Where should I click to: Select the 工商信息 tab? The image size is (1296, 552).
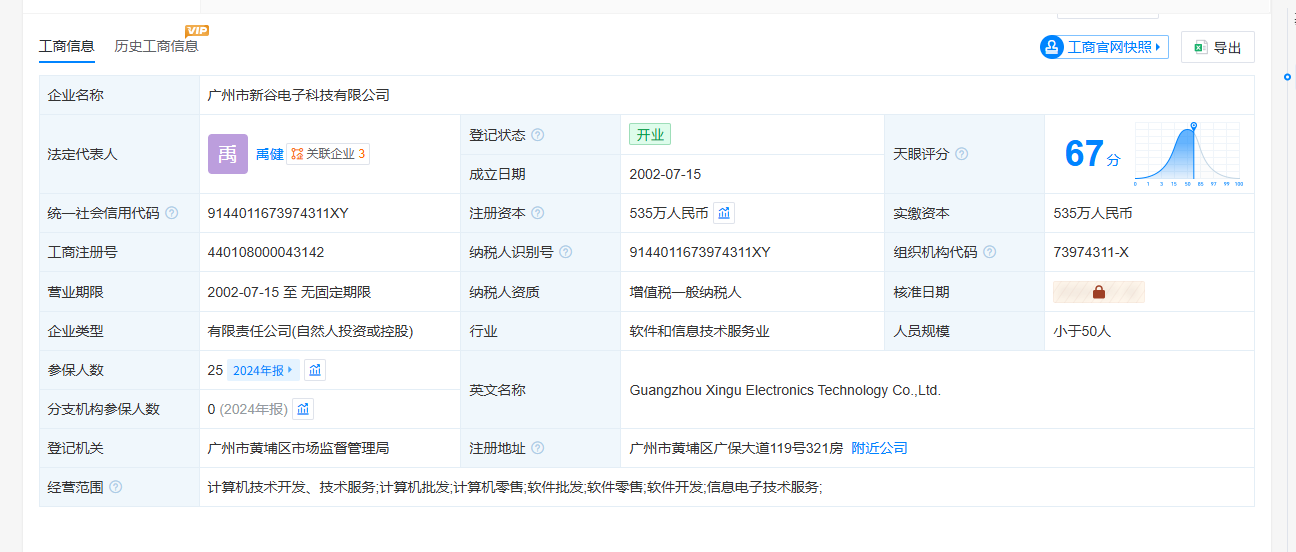67,45
